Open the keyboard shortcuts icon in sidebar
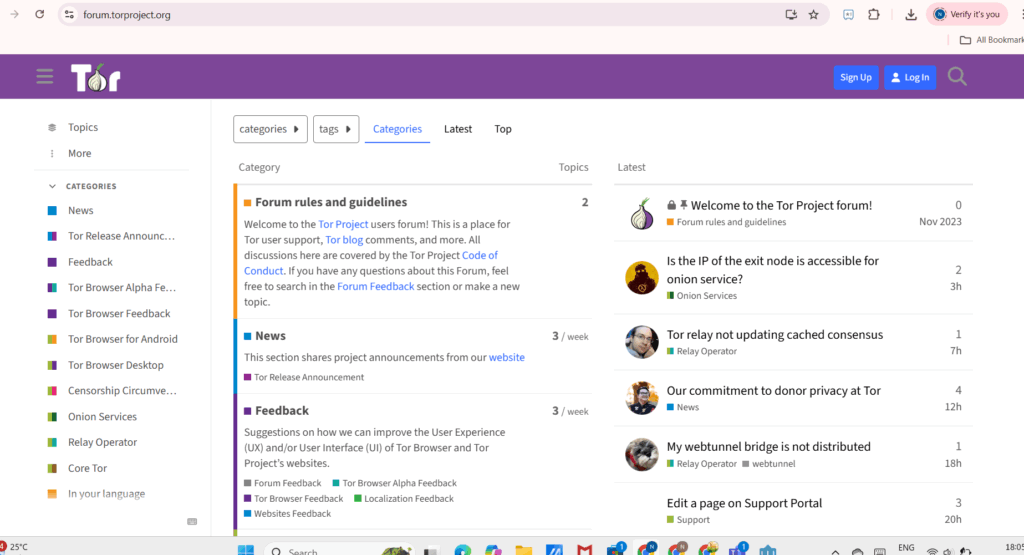 [x=192, y=522]
